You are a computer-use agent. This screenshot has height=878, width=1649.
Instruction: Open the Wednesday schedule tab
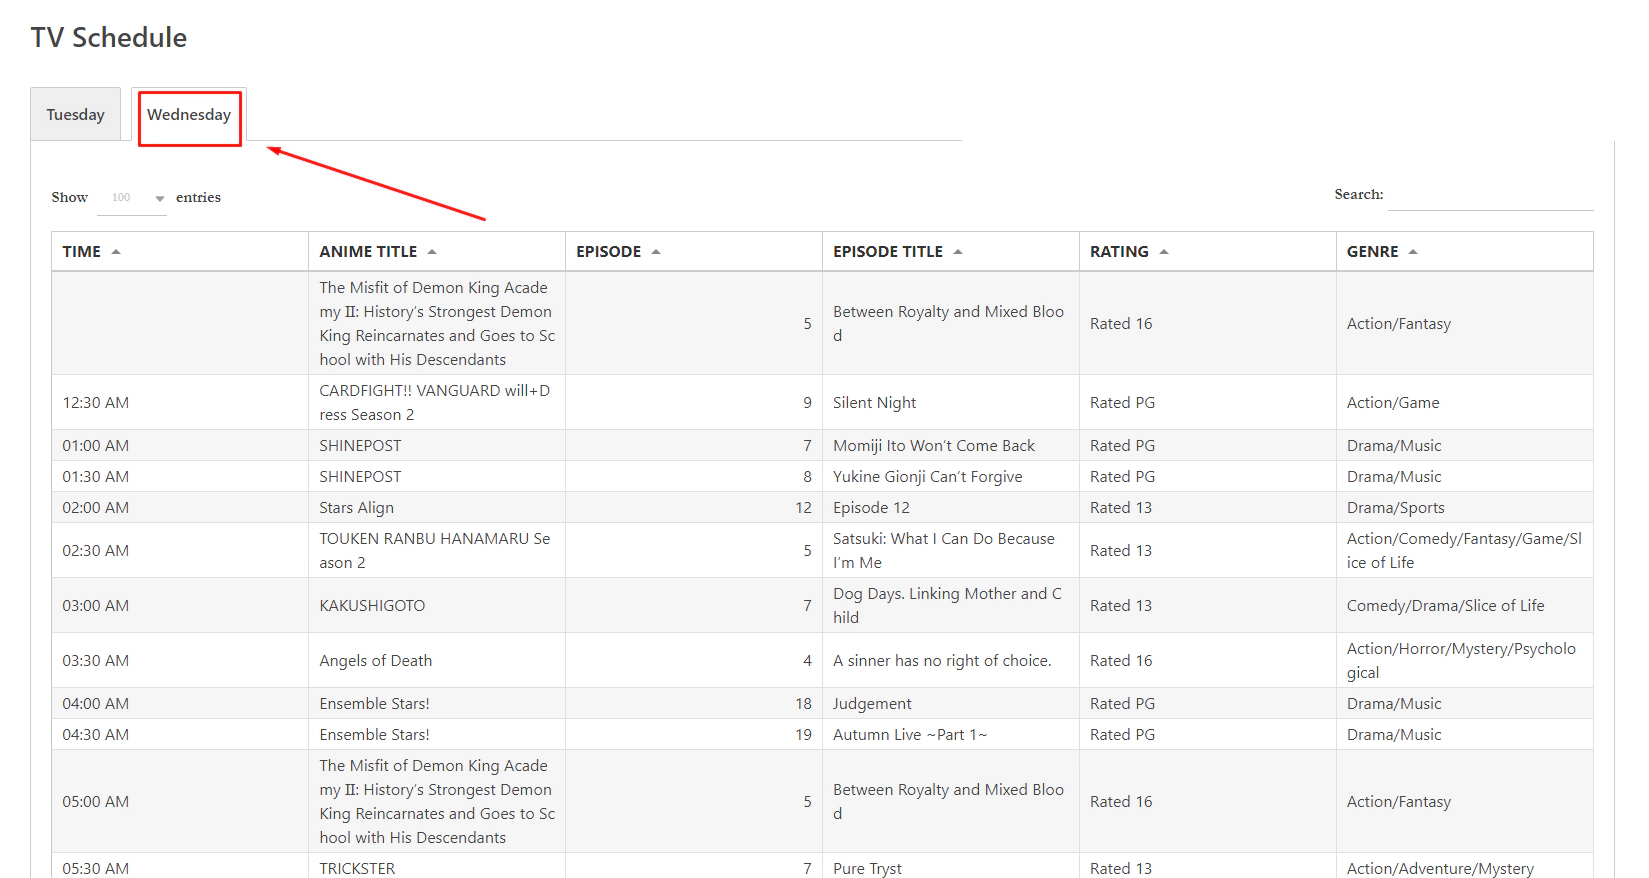tap(189, 114)
